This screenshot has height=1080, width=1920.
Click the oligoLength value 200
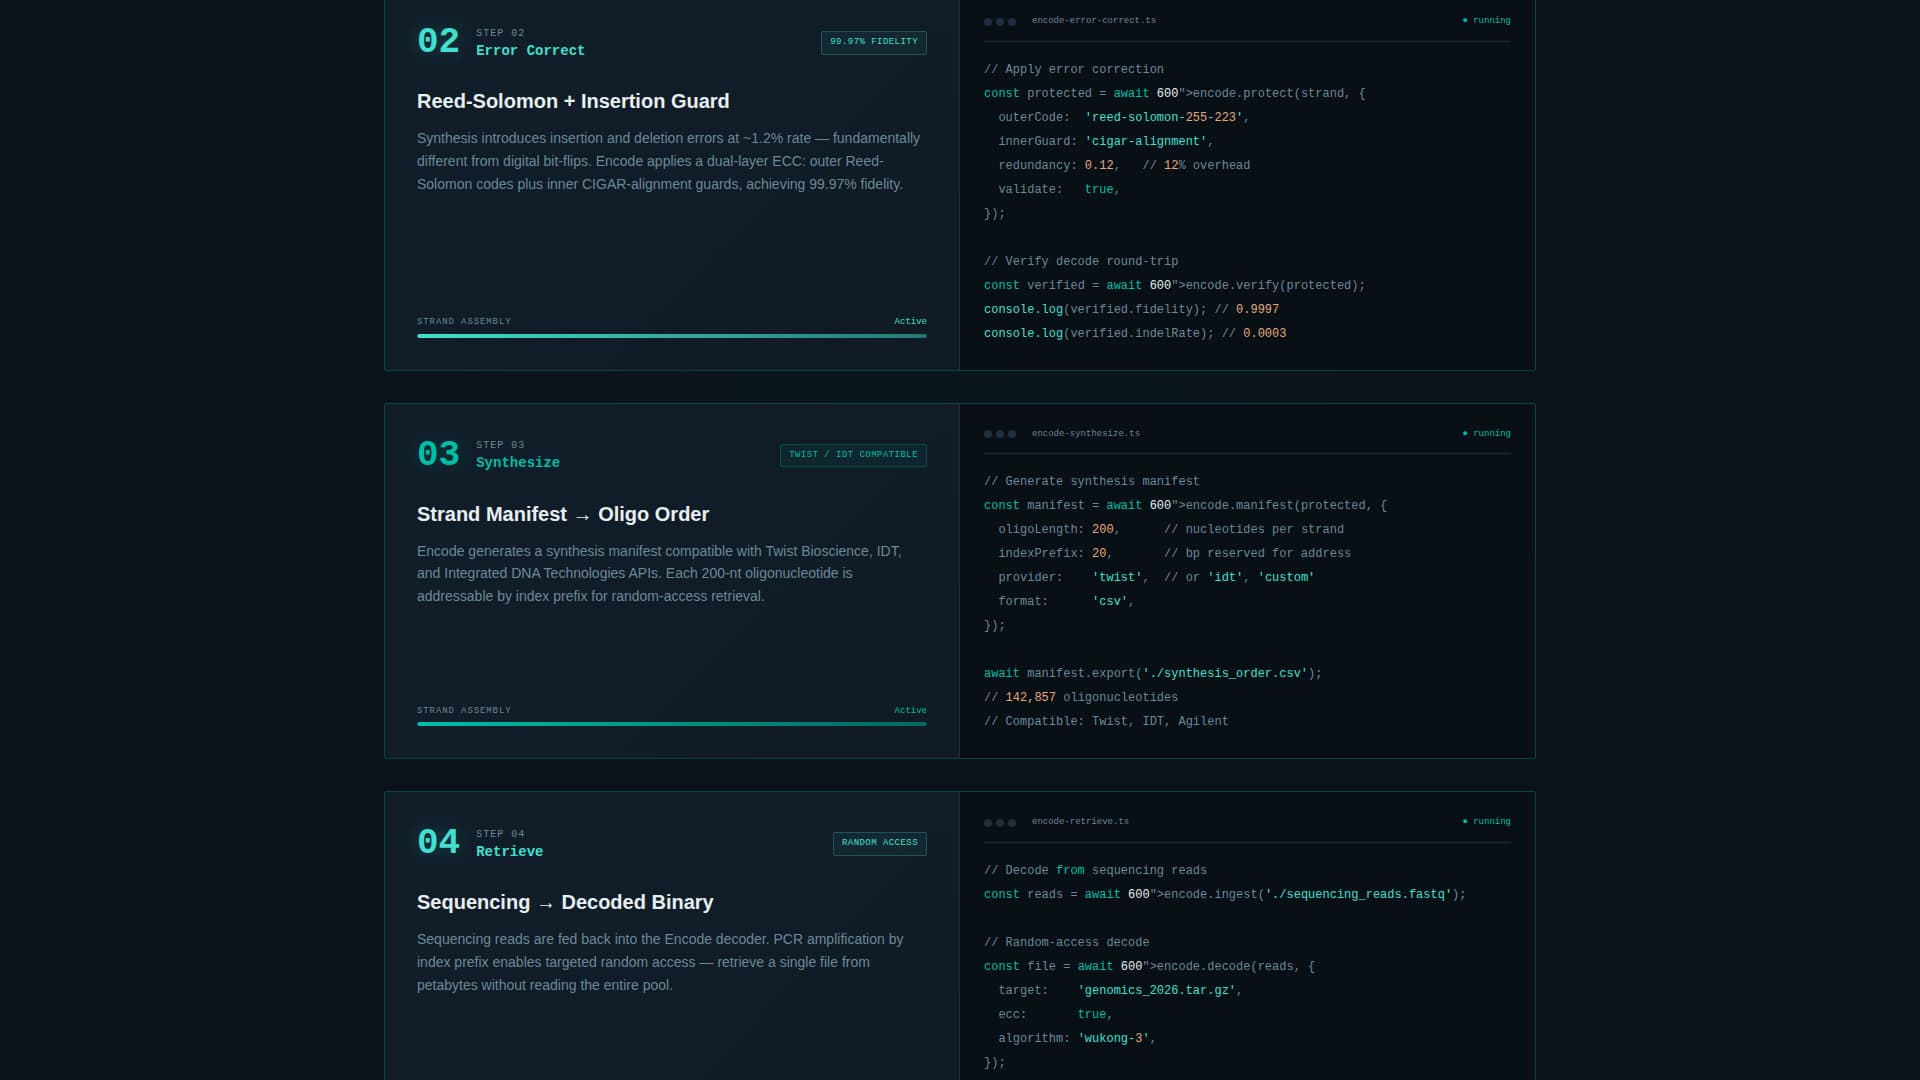(x=1103, y=529)
